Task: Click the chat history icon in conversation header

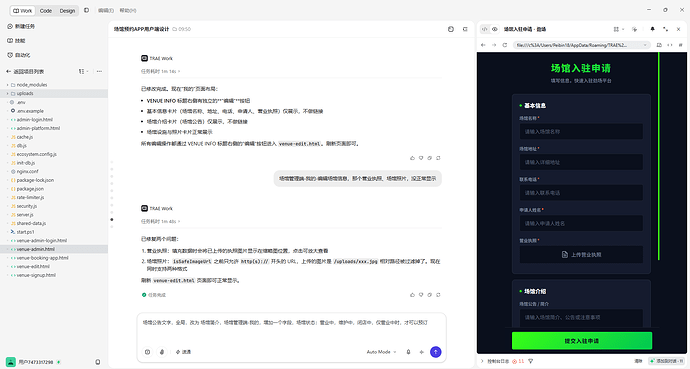Action: (451, 29)
